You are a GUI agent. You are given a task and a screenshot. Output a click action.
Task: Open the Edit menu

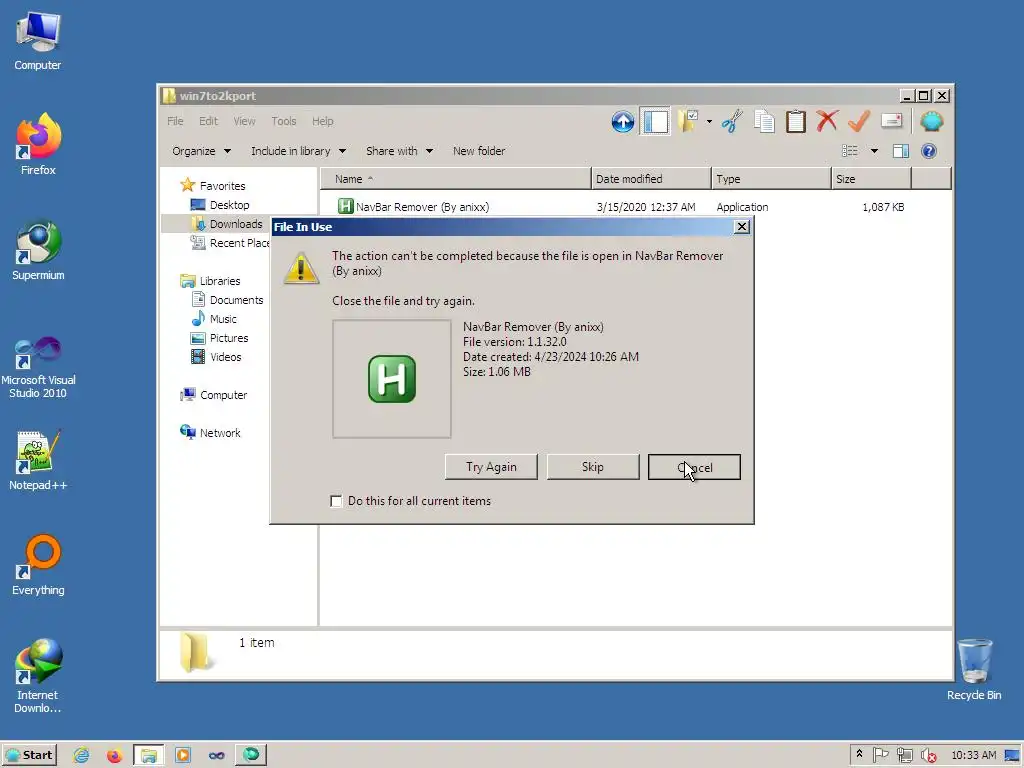click(x=208, y=121)
